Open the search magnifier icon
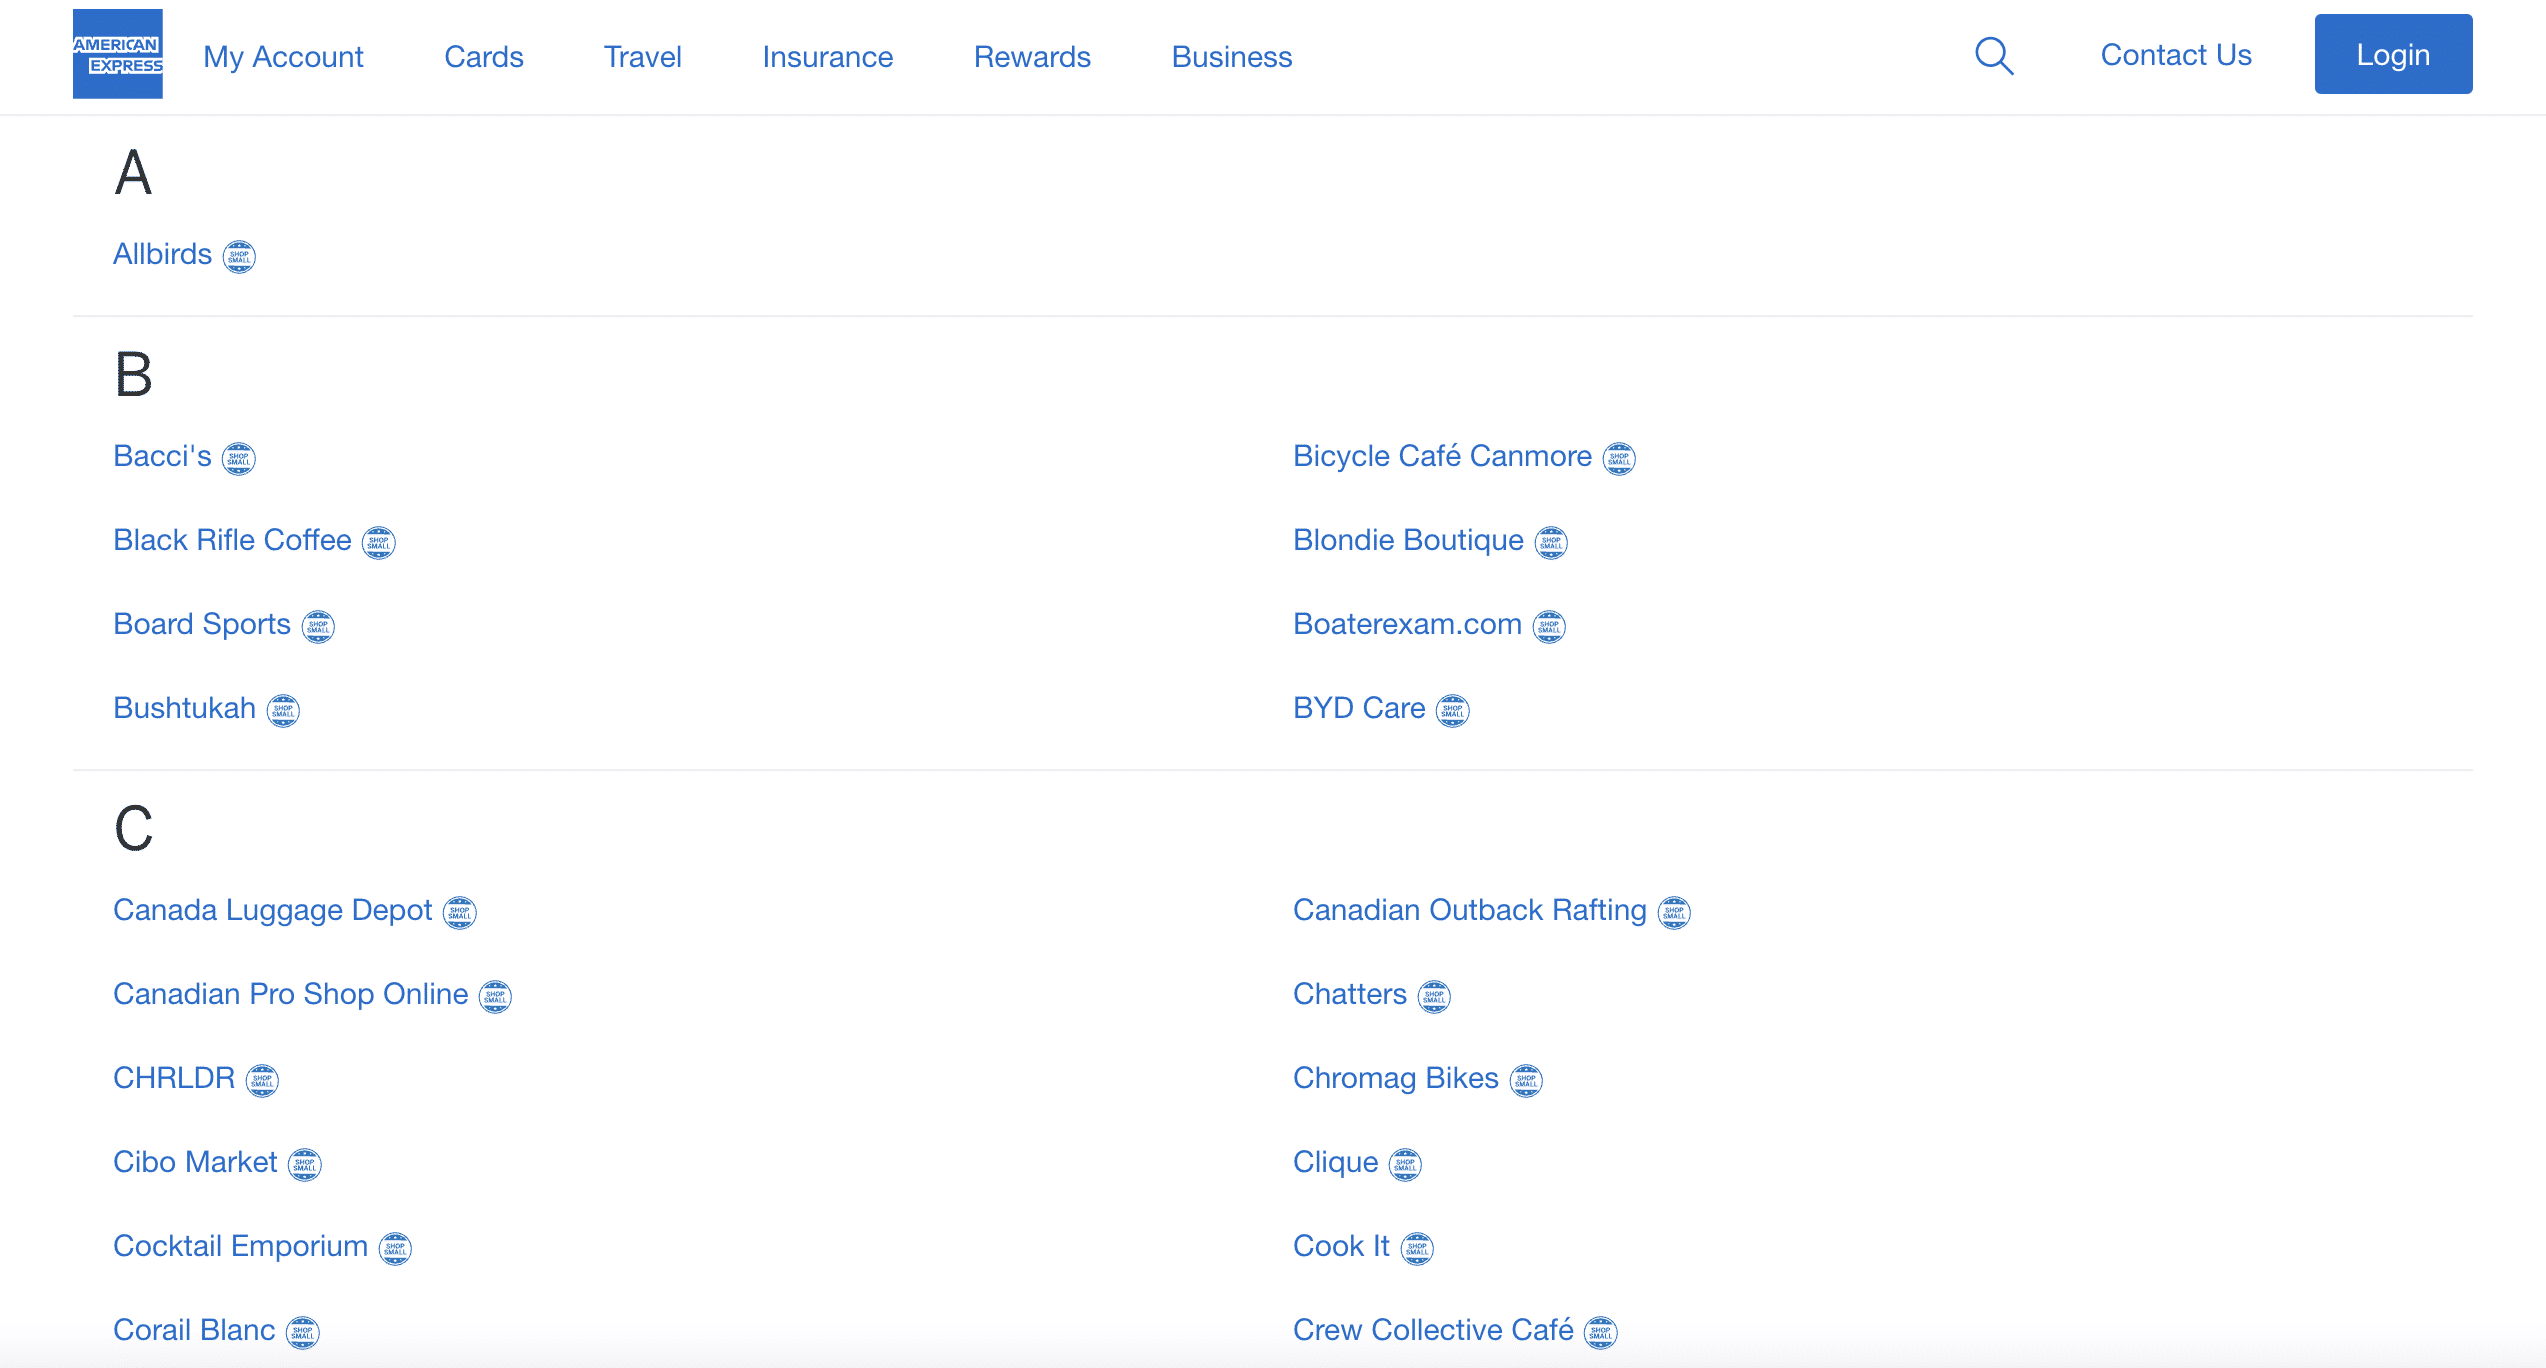 [x=1993, y=56]
